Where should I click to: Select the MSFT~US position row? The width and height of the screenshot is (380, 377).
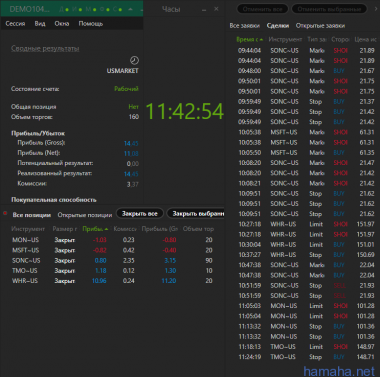pyautogui.click(x=113, y=250)
